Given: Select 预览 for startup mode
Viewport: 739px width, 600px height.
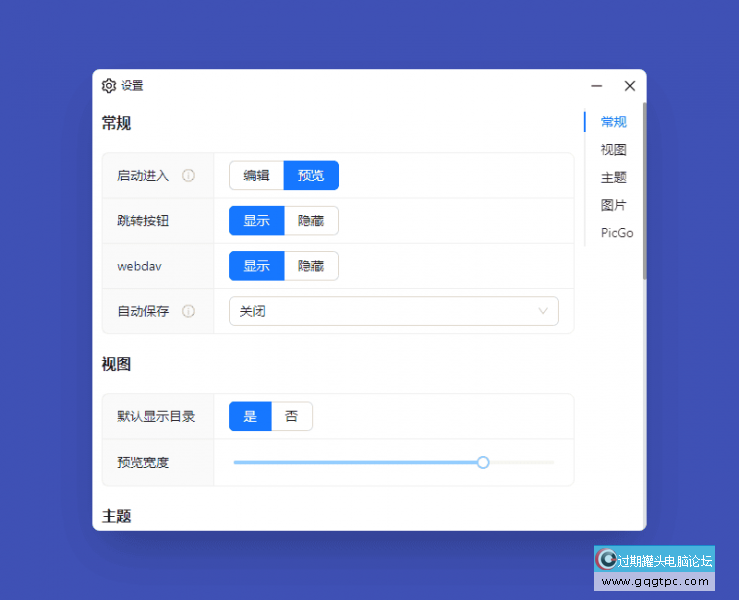Looking at the screenshot, I should [311, 176].
